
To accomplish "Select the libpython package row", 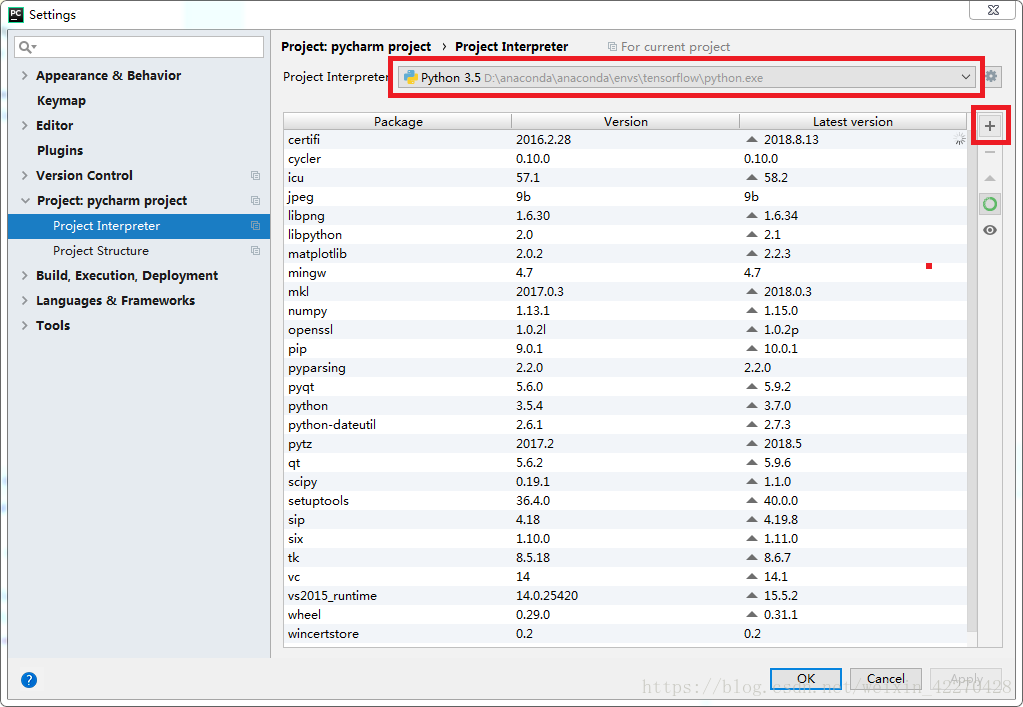I will (x=626, y=234).
